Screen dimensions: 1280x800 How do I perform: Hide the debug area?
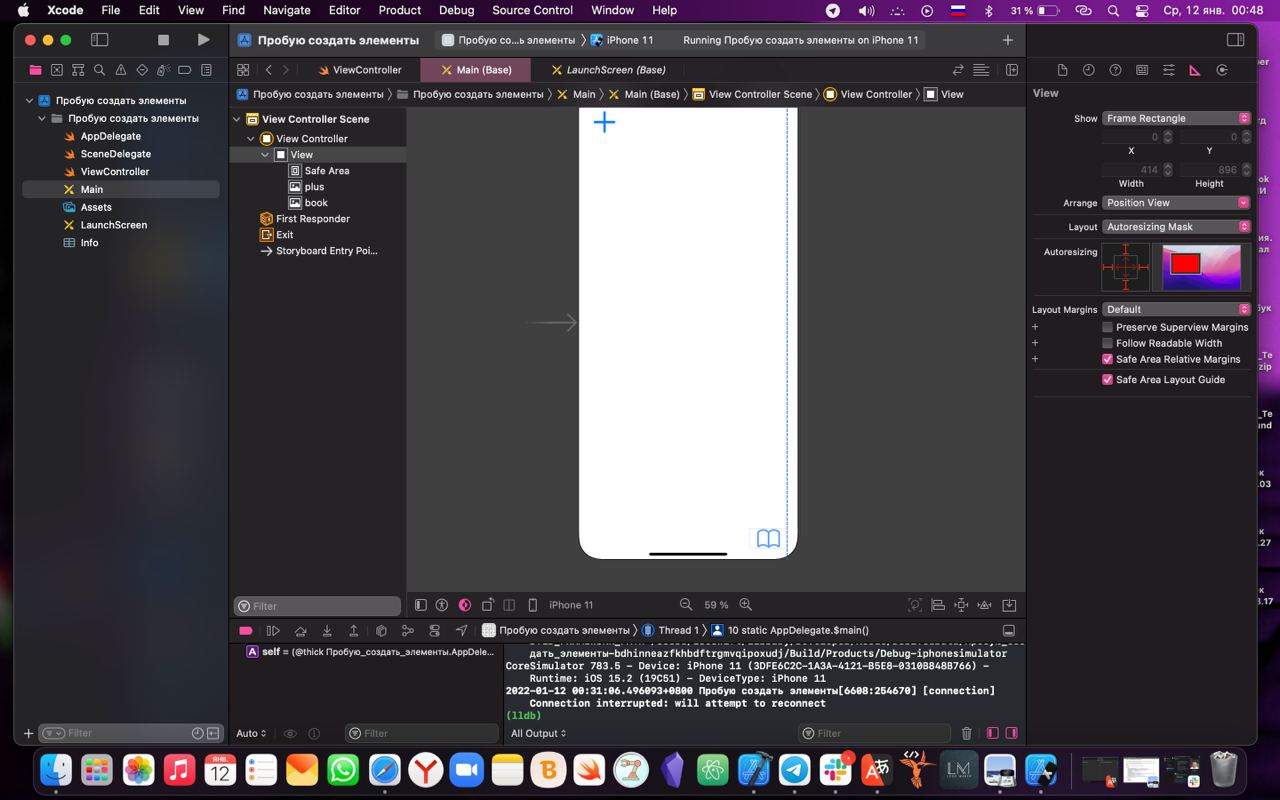pos(1008,631)
